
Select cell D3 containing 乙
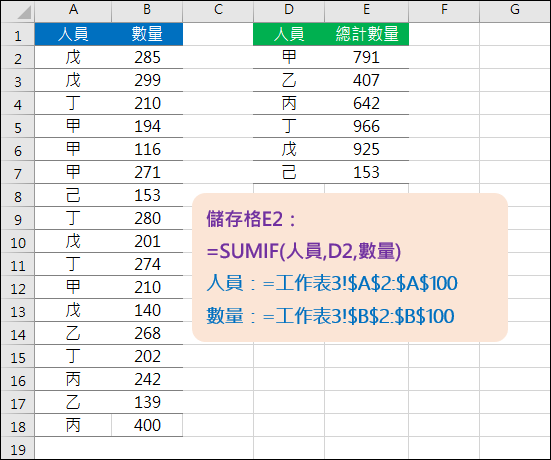pos(289,80)
